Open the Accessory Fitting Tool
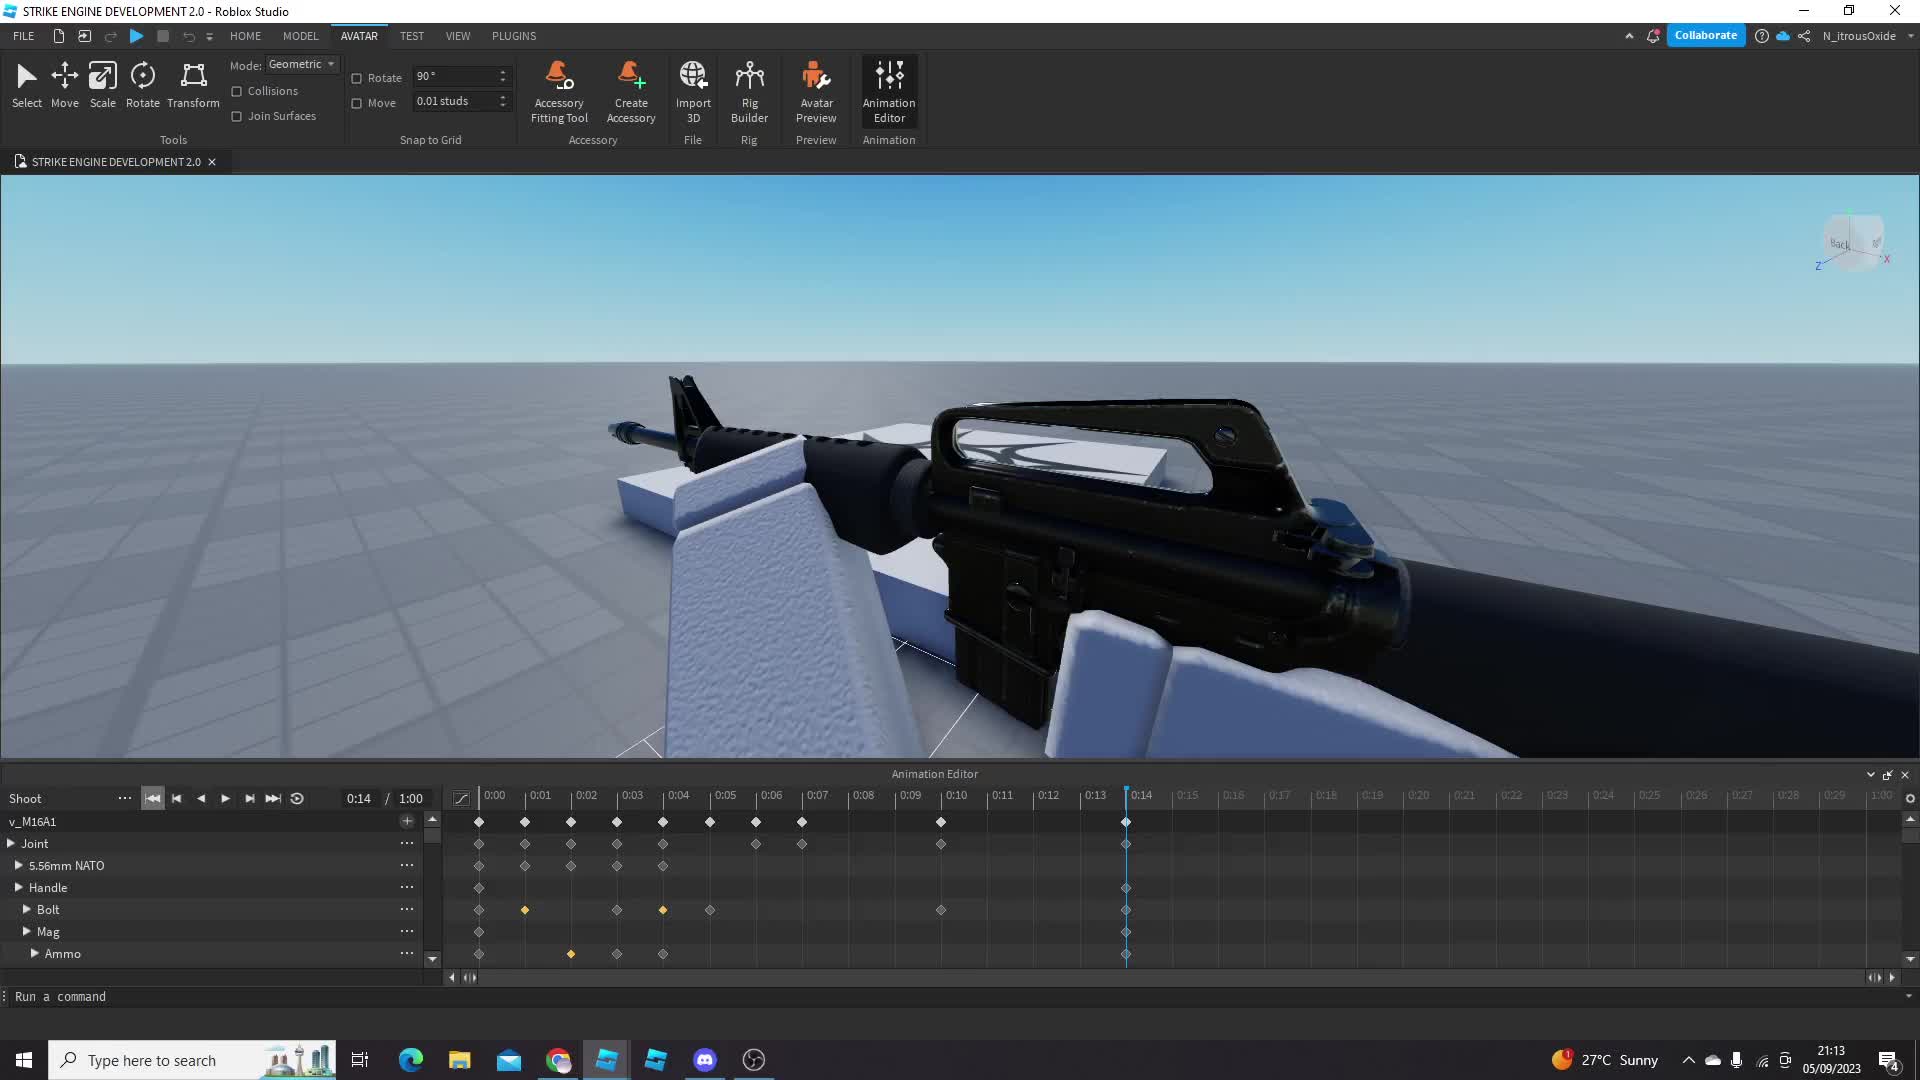Screen dimensions: 1920x1080 [559, 90]
